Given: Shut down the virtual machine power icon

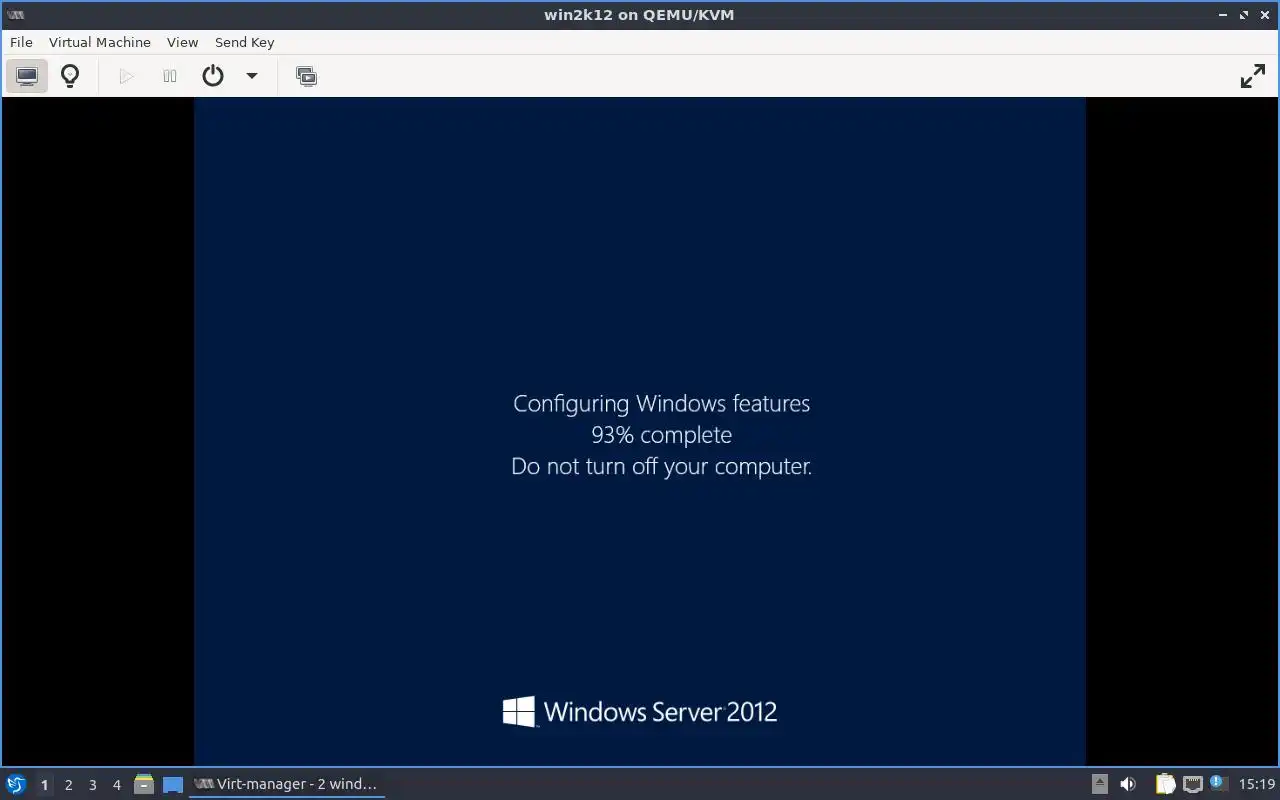Looking at the screenshot, I should tap(213, 76).
